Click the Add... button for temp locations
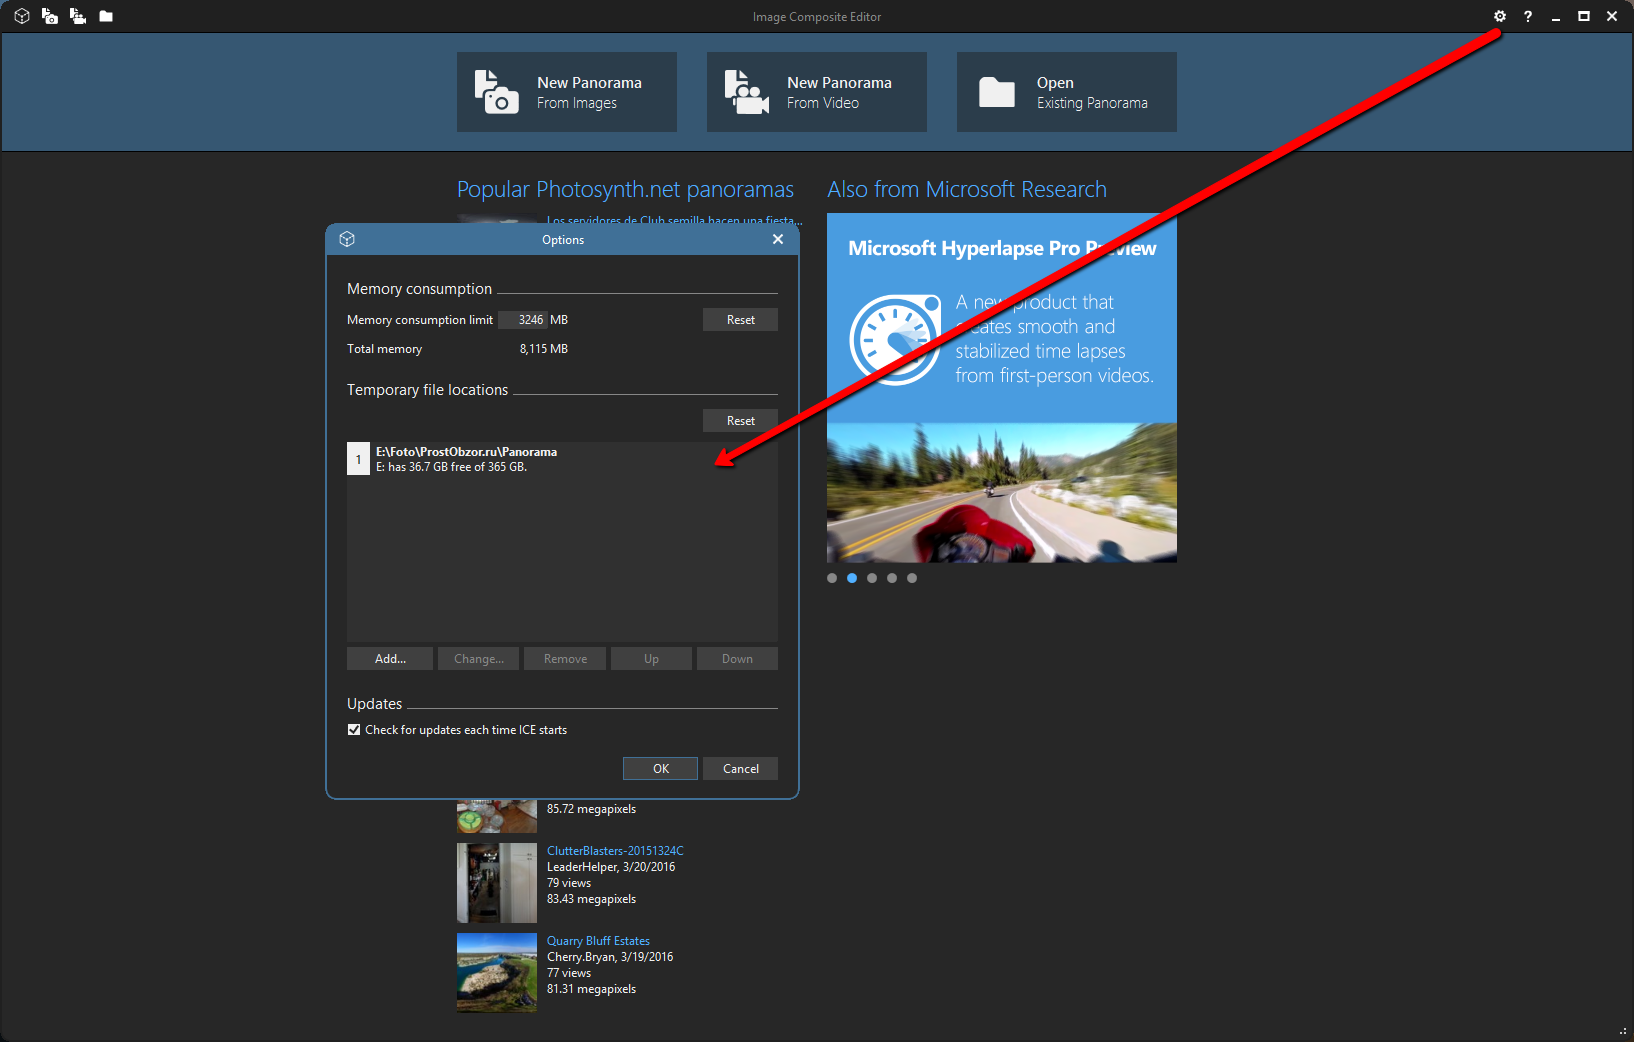 [390, 659]
